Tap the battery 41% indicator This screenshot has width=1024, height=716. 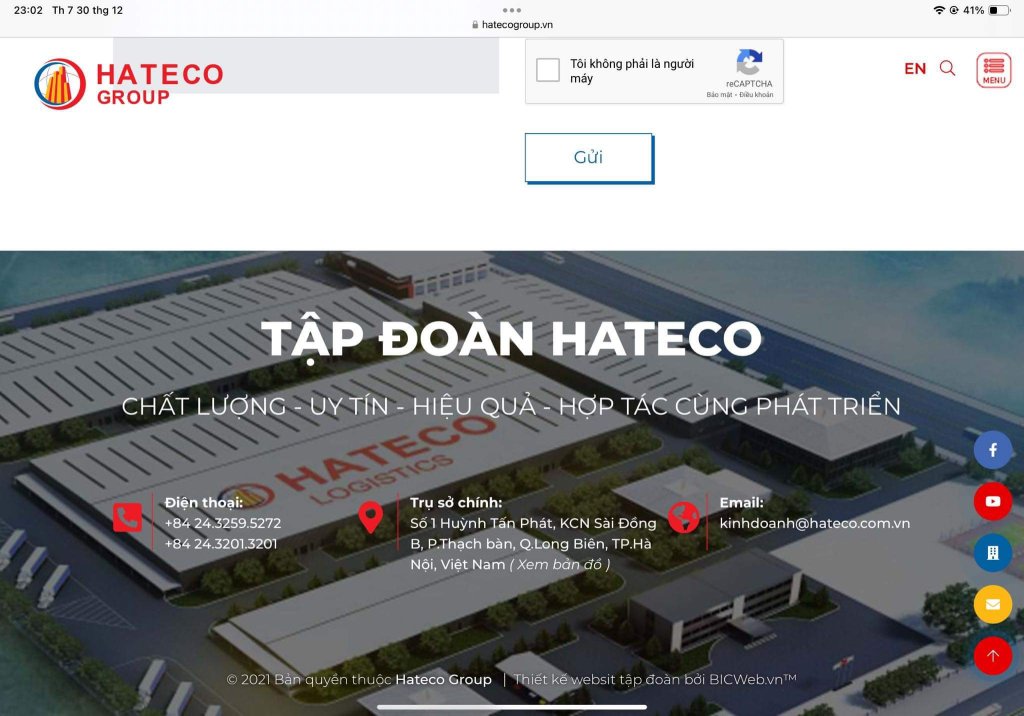click(x=987, y=10)
